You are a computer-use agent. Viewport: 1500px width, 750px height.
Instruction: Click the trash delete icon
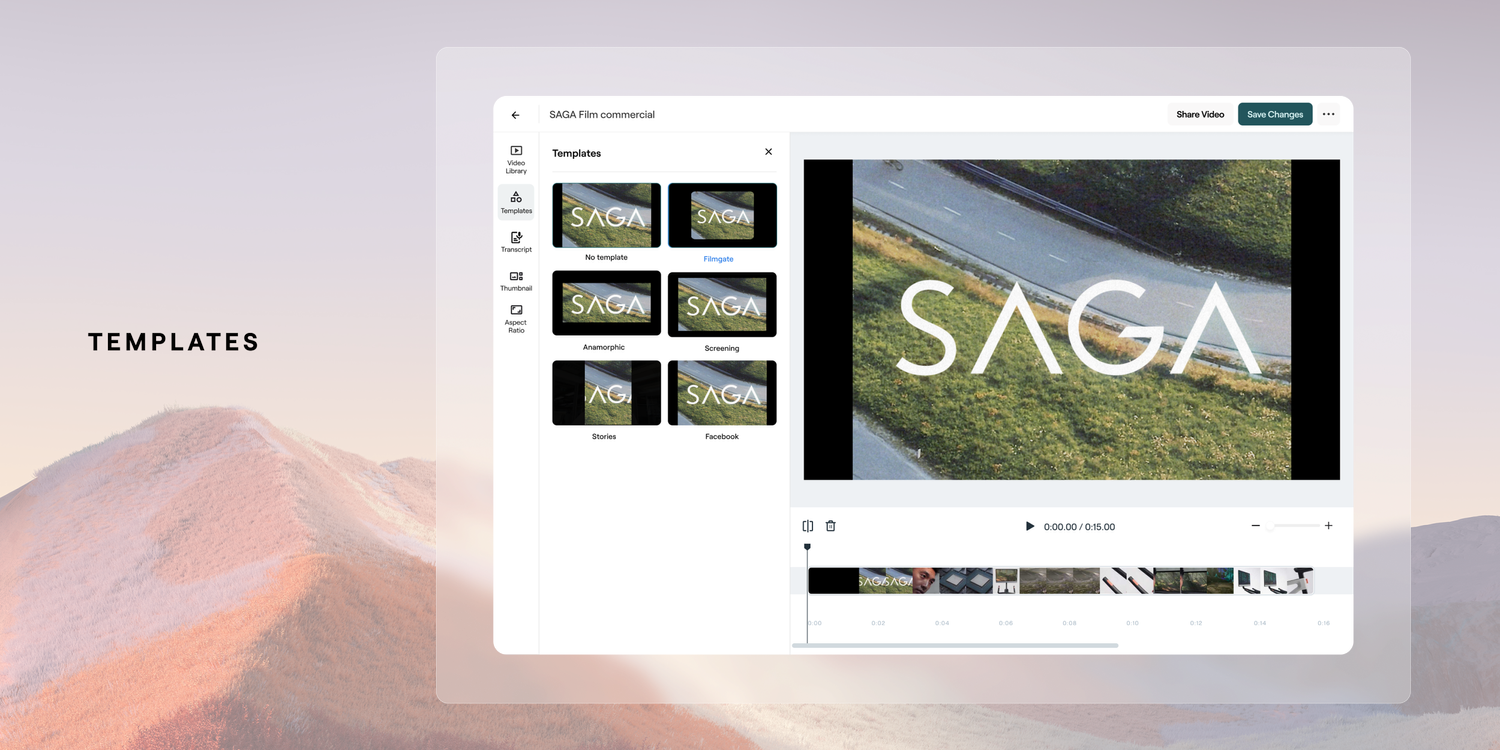(x=830, y=526)
